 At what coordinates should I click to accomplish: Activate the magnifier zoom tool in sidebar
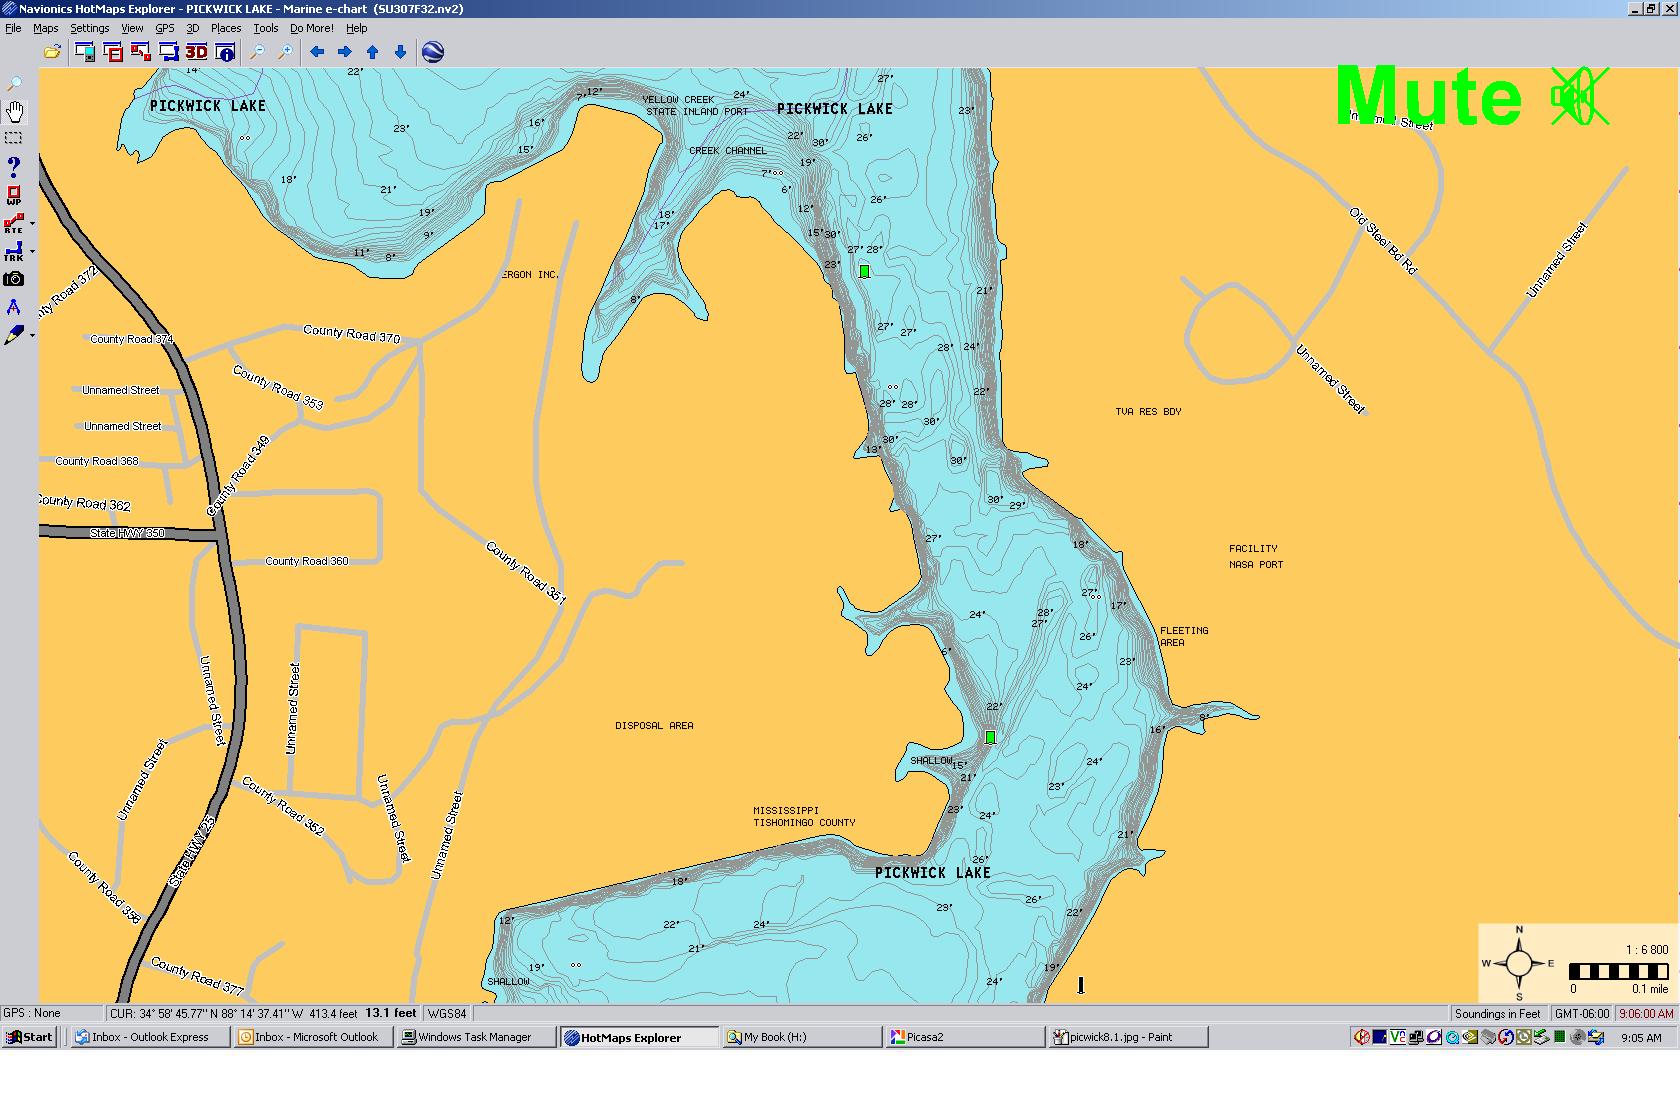point(14,84)
